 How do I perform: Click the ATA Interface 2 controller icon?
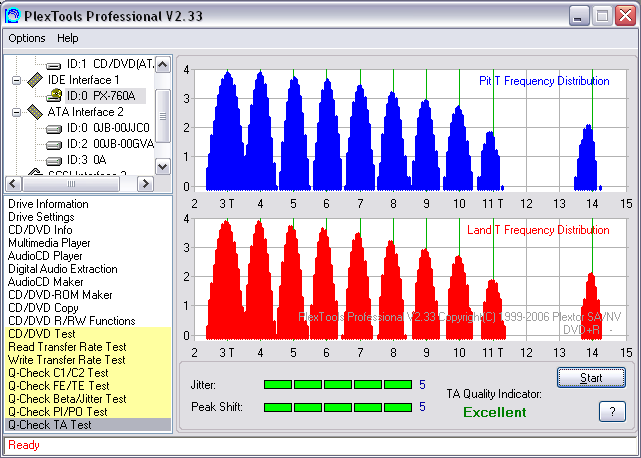(x=35, y=112)
